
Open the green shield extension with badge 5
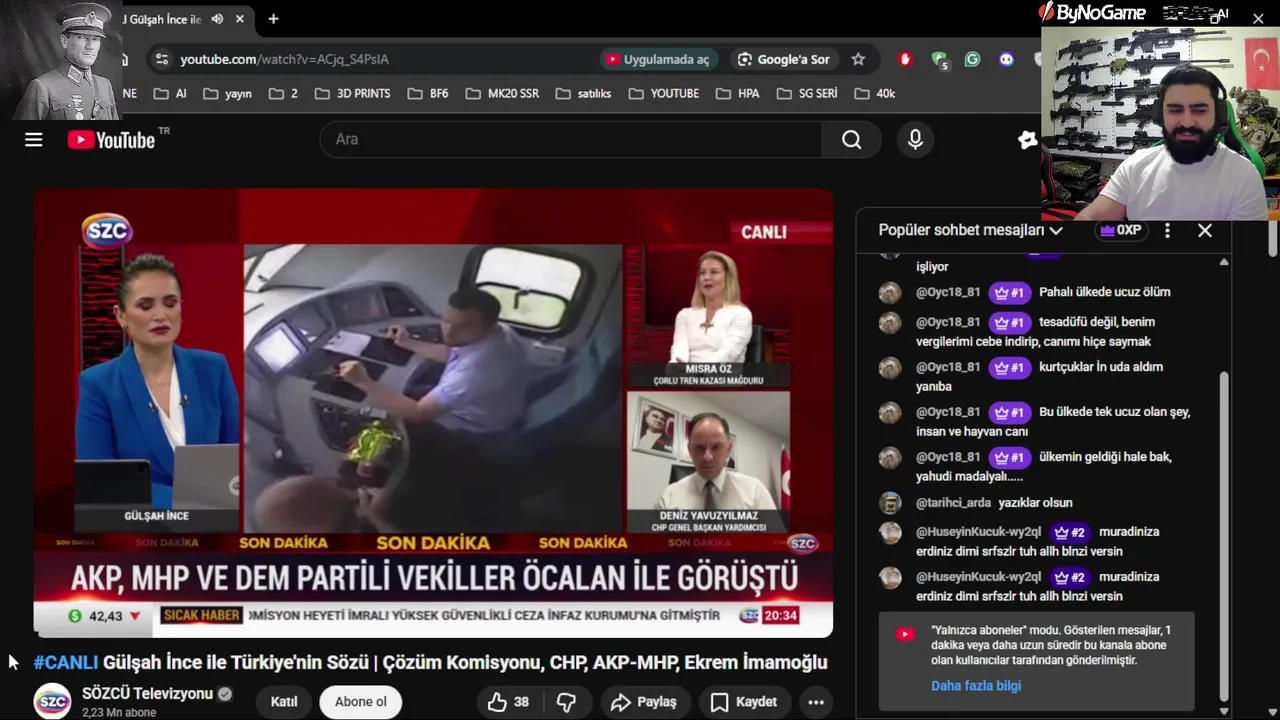(x=939, y=60)
